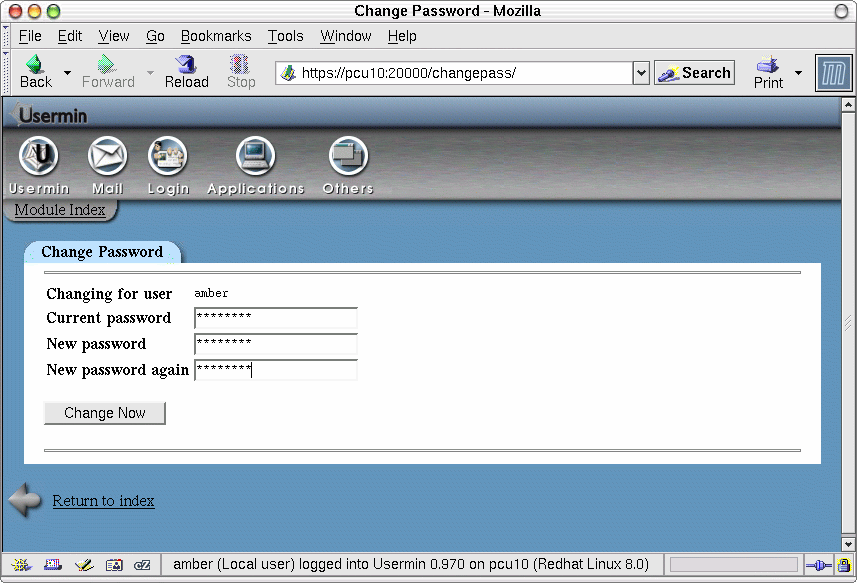This screenshot has height=583, width=857.
Task: Open the Edit menu
Action: click(69, 36)
